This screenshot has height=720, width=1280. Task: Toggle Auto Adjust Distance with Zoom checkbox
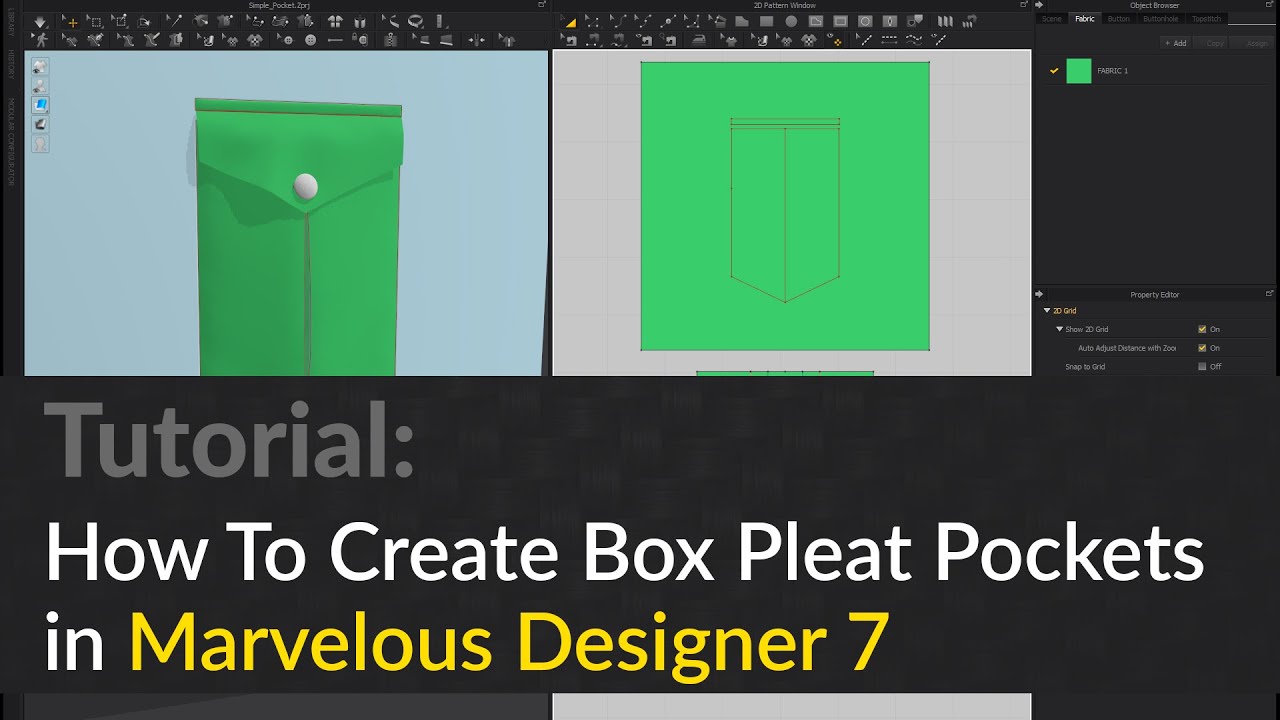(1202, 348)
